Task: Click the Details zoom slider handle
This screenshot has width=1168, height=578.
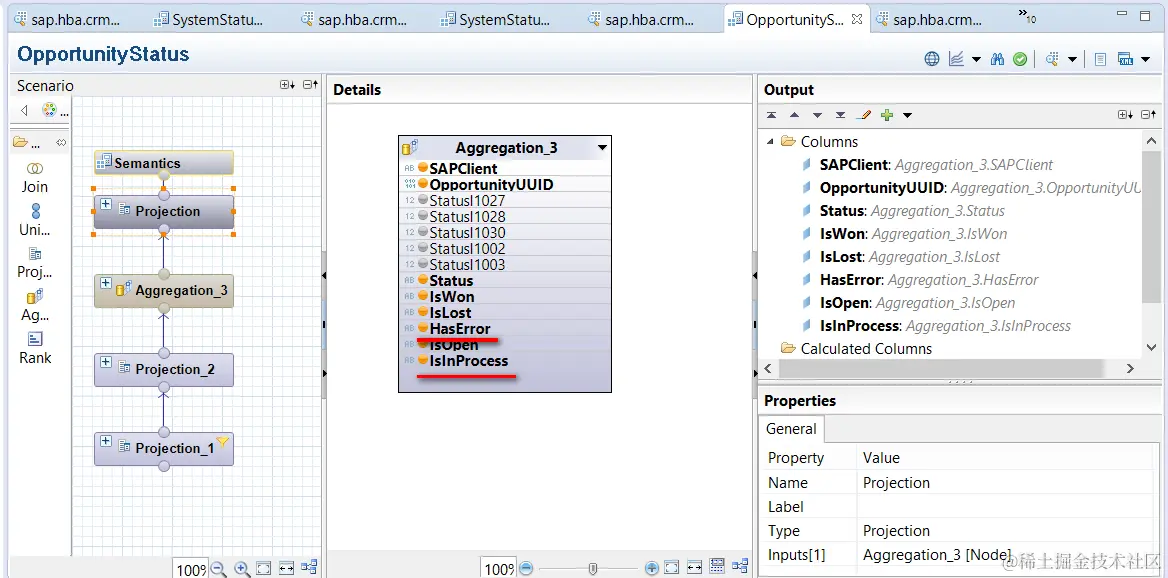Action: tap(593, 568)
